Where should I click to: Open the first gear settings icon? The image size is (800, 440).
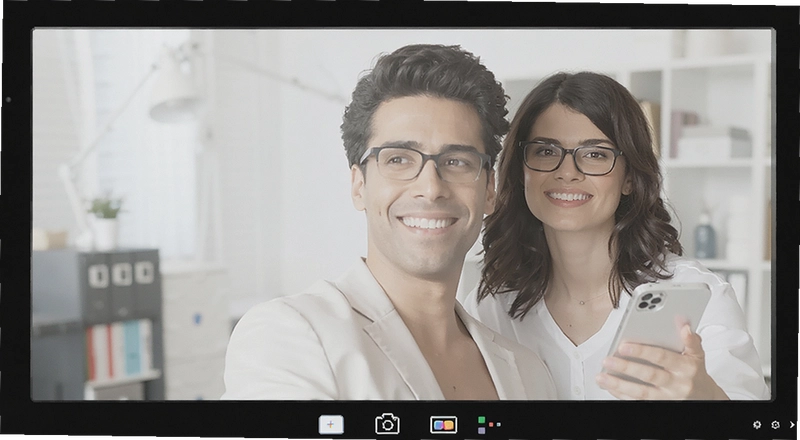(757, 425)
